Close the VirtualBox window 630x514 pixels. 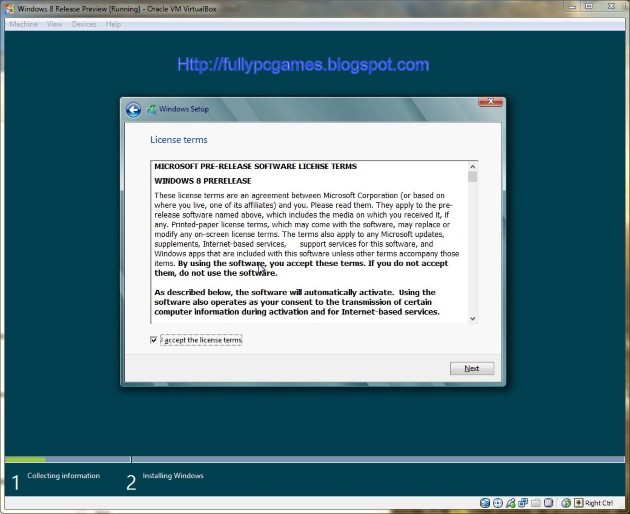click(611, 6)
